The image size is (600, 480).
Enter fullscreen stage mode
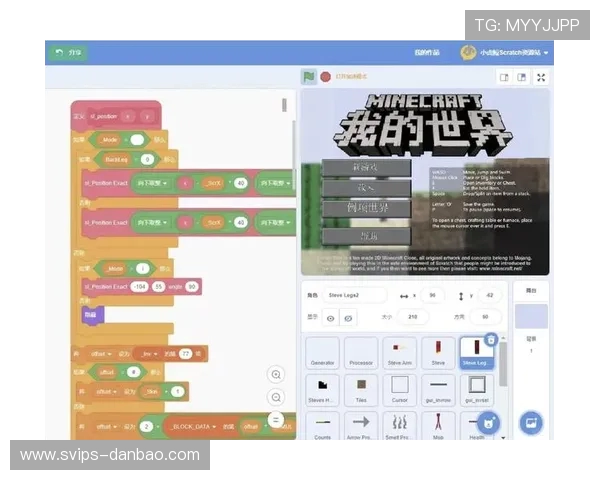click(x=541, y=77)
